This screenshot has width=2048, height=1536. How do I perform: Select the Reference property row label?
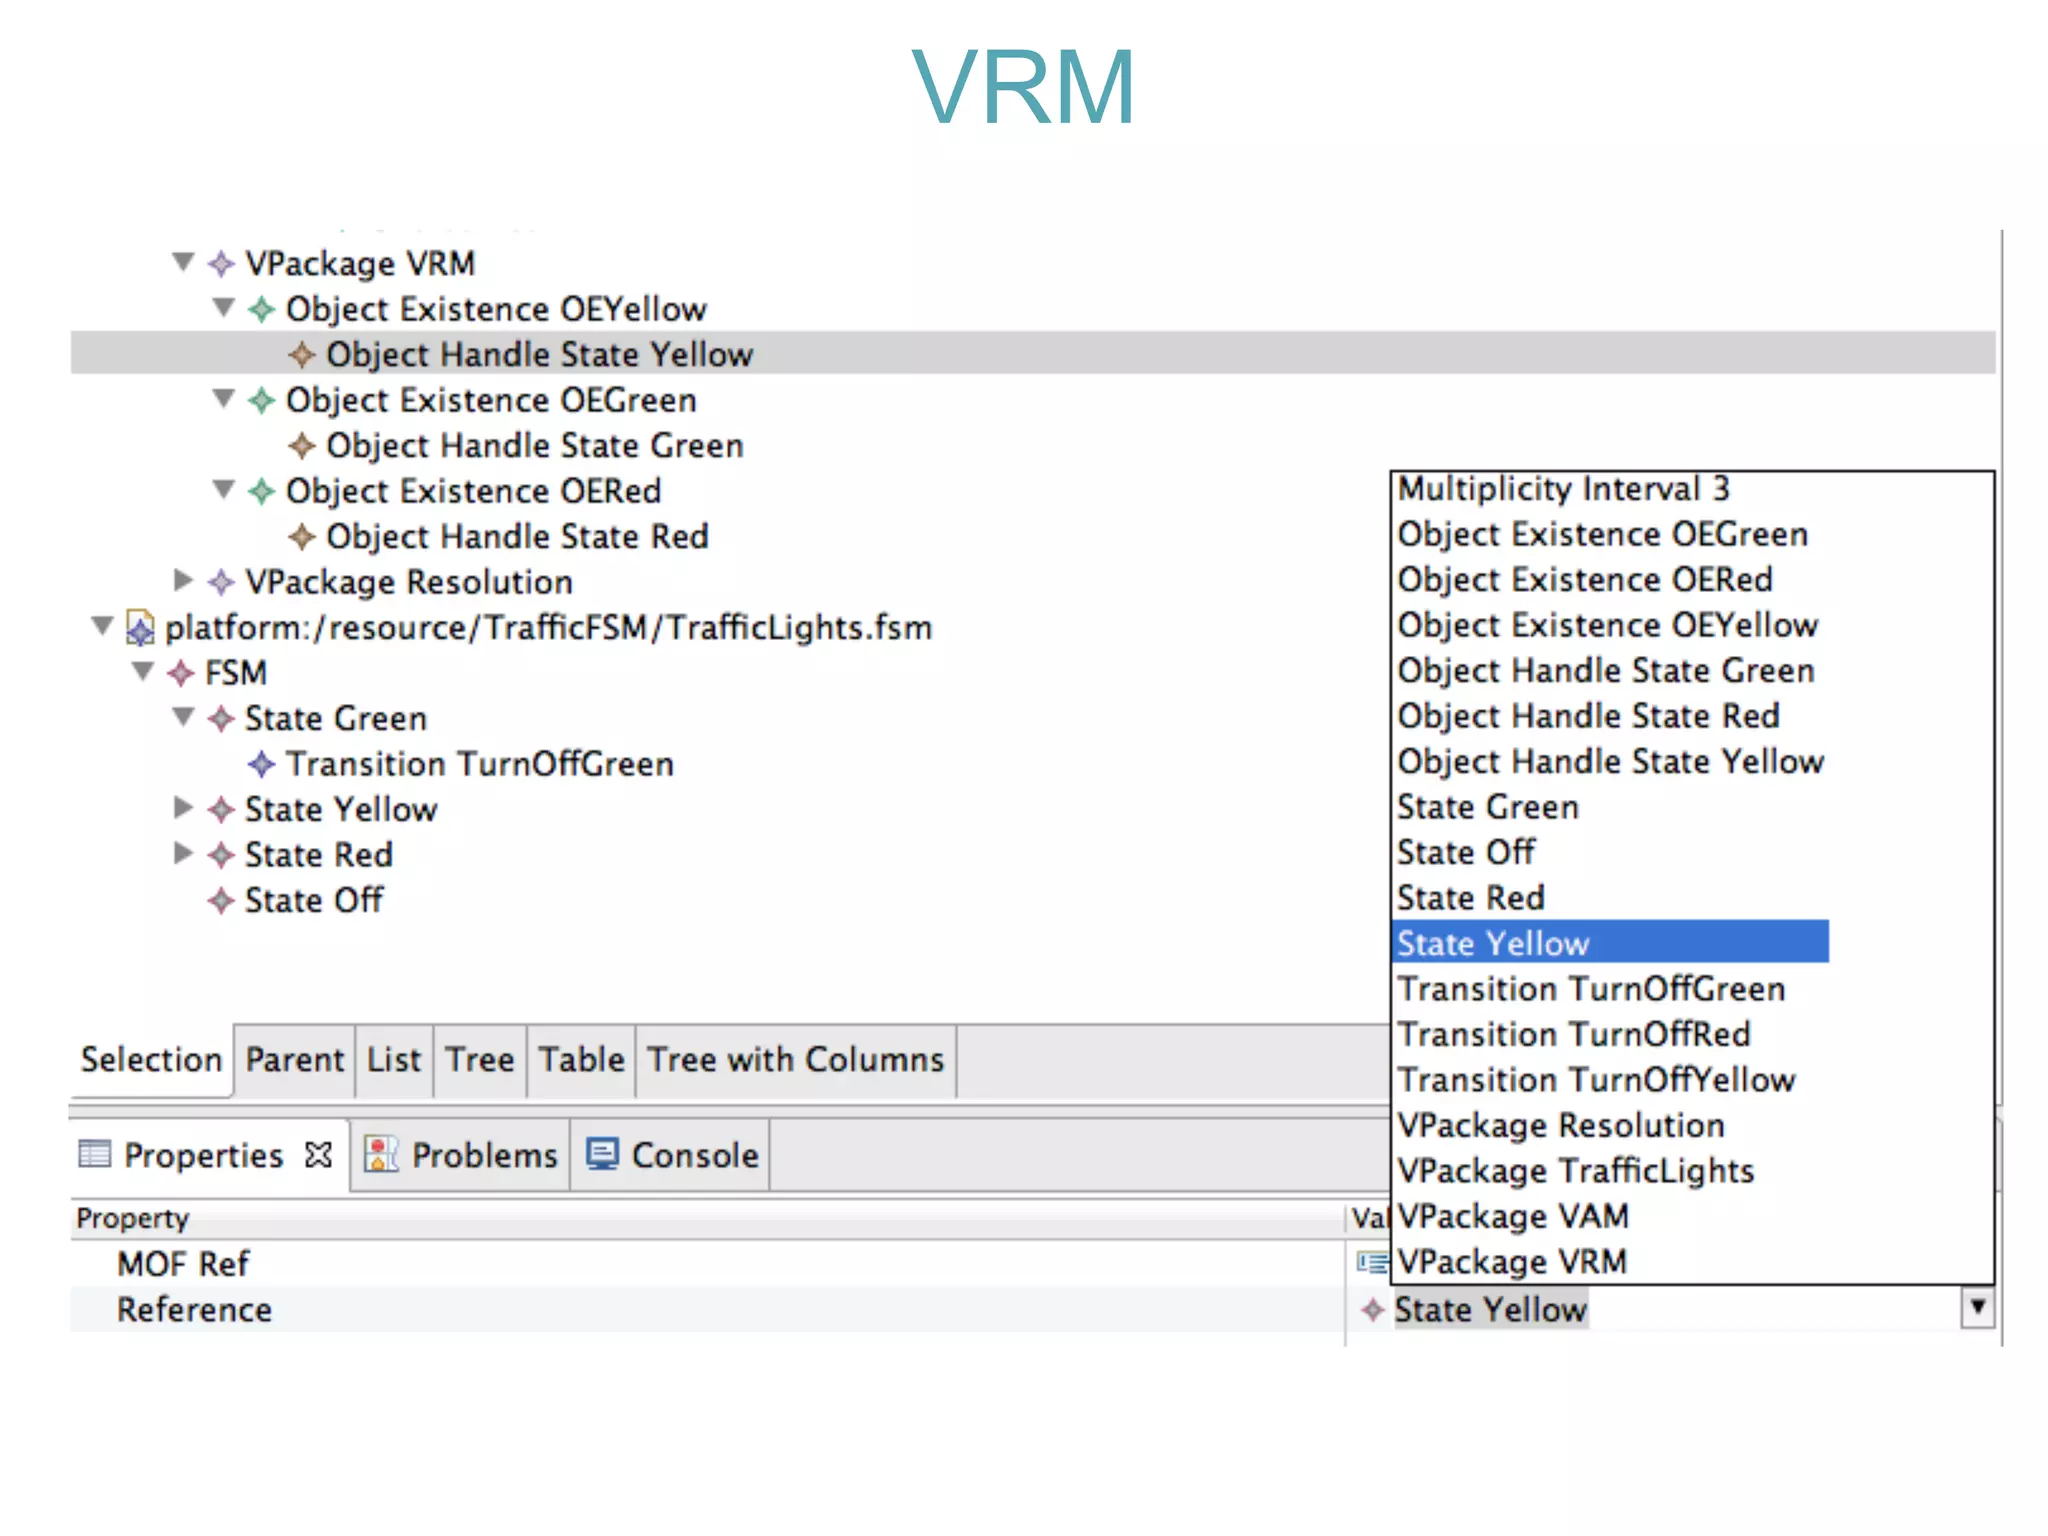[x=194, y=1310]
